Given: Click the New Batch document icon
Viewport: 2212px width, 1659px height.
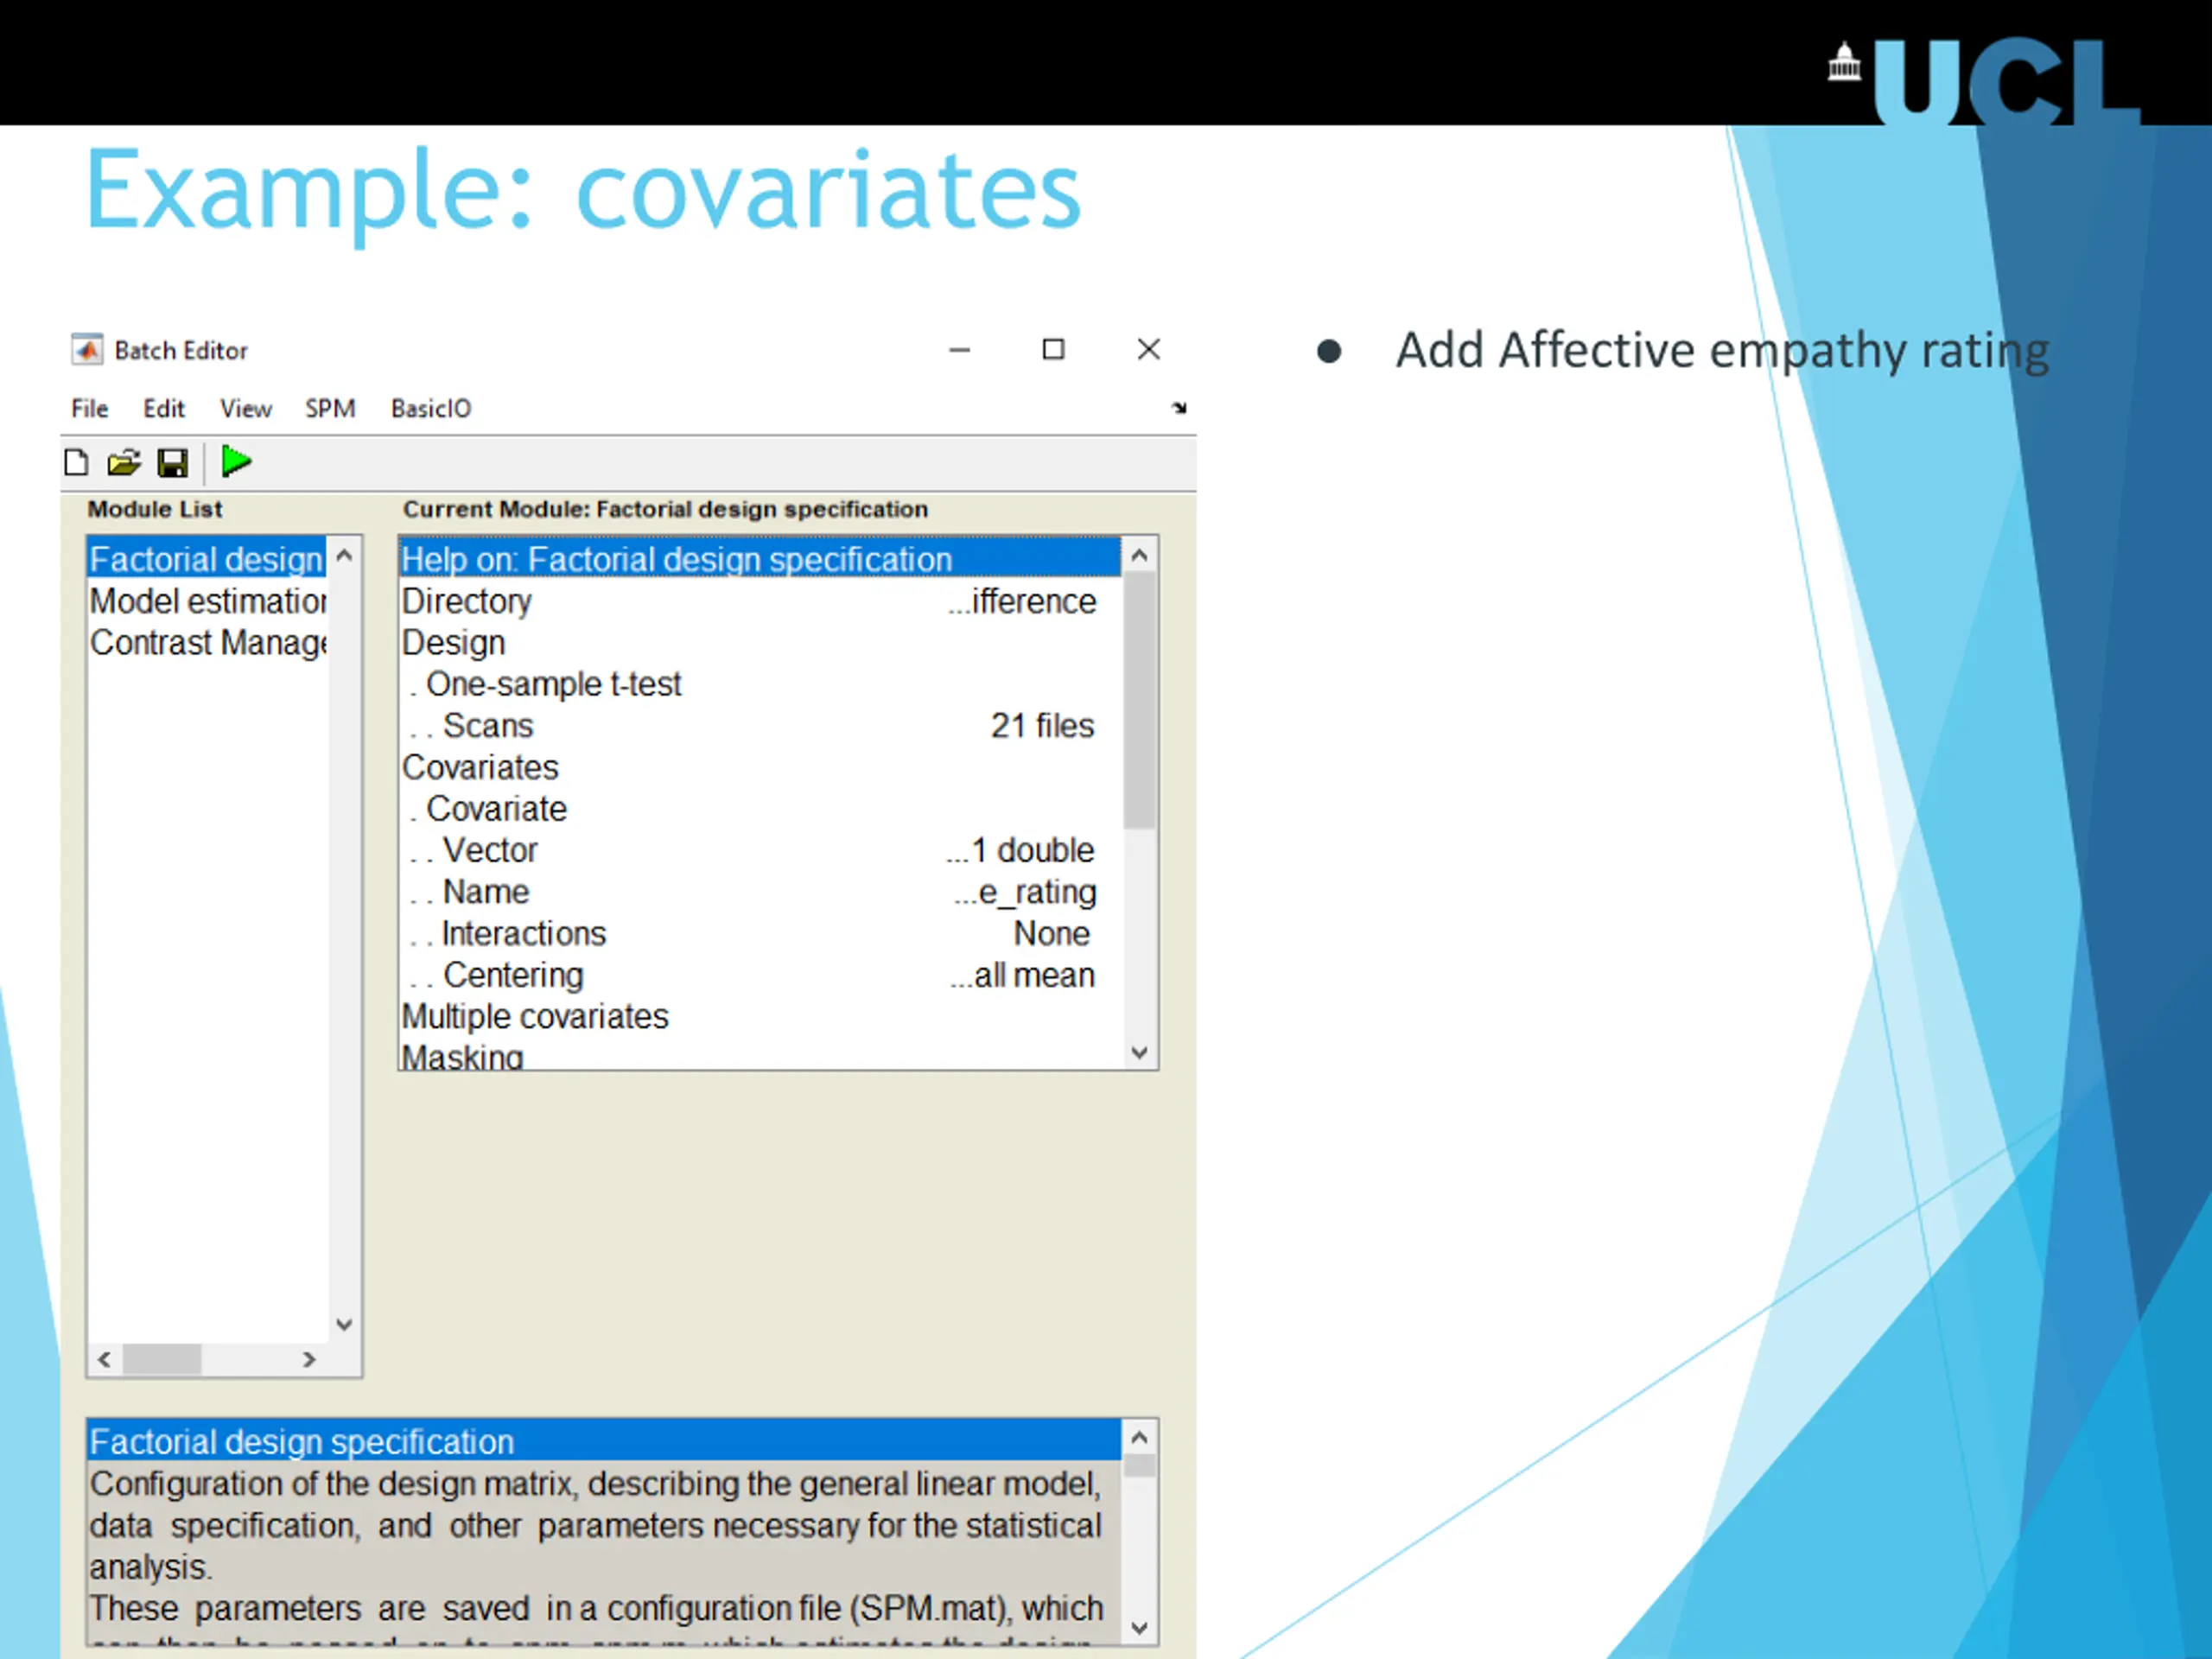Looking at the screenshot, I should pyautogui.click(x=76, y=463).
